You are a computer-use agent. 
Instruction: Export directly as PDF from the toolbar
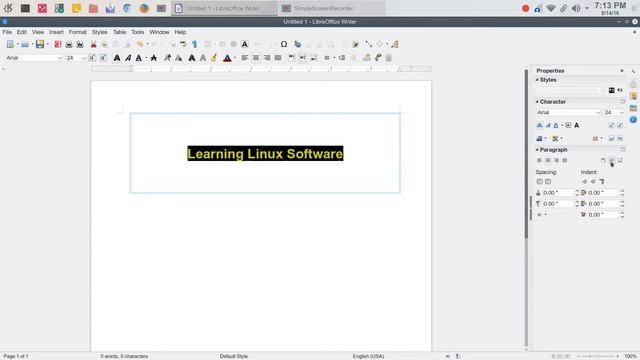[58, 44]
